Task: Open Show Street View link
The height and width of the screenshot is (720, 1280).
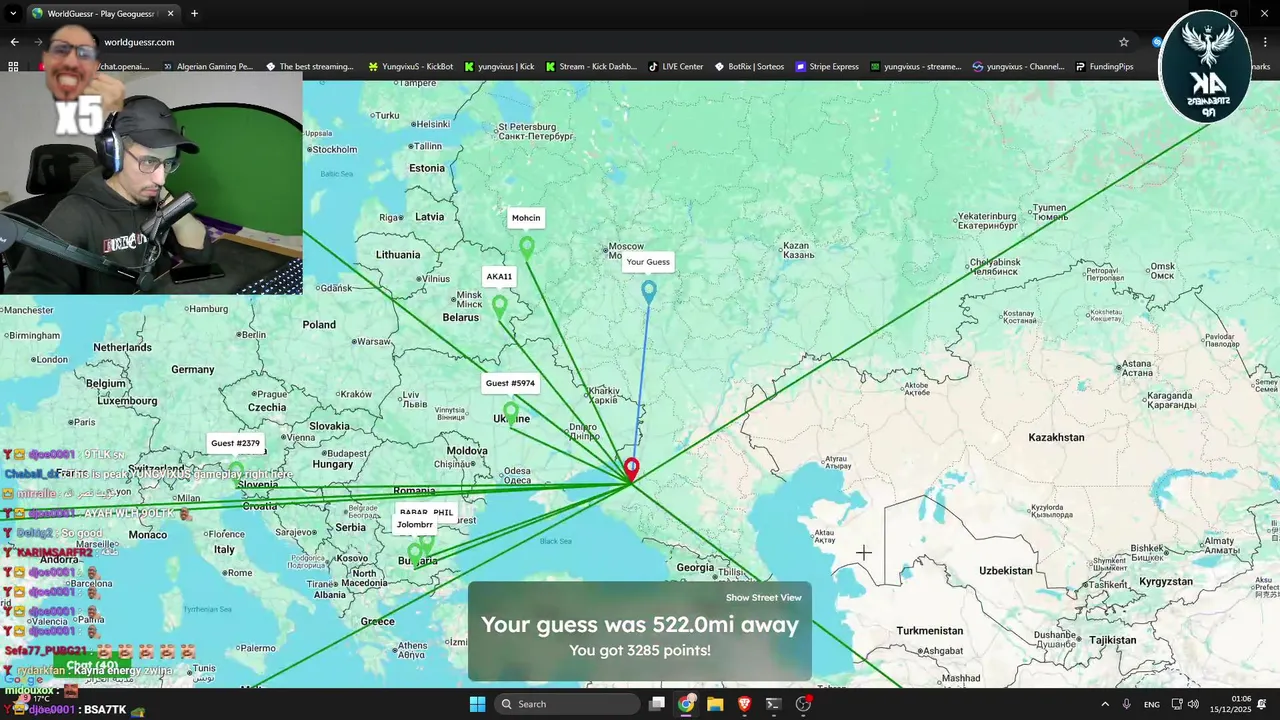Action: tap(763, 598)
